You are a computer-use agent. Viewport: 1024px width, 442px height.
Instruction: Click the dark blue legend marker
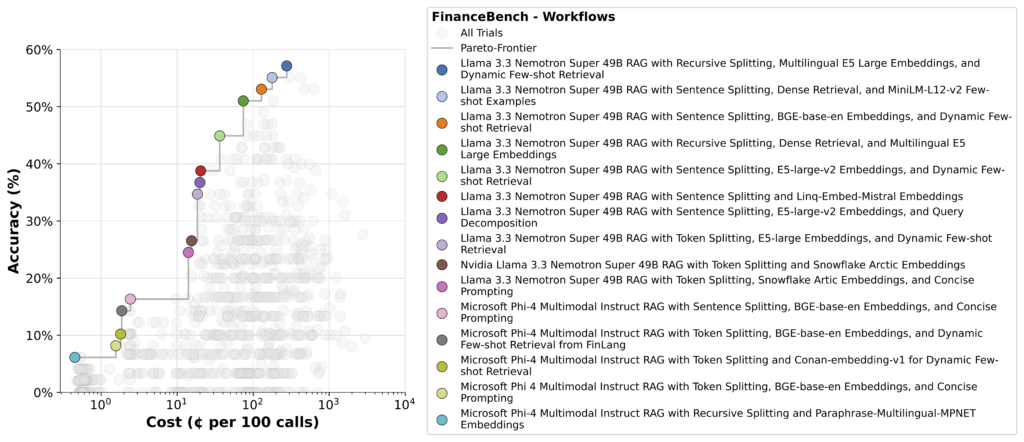coord(443,69)
